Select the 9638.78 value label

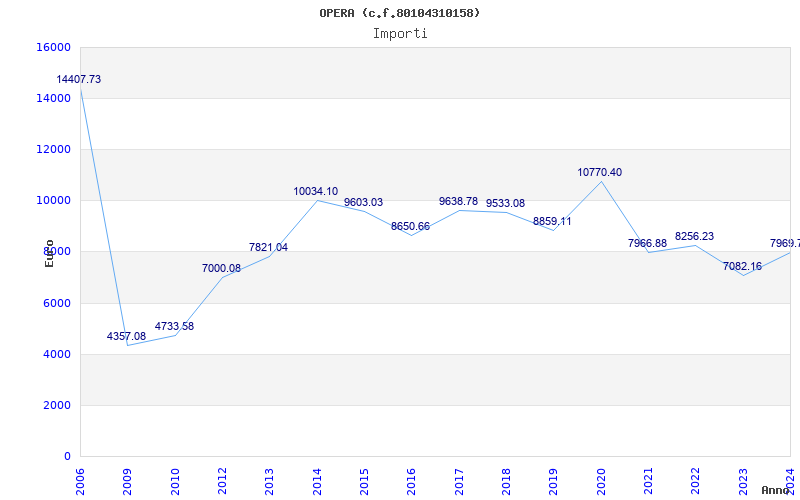(458, 202)
